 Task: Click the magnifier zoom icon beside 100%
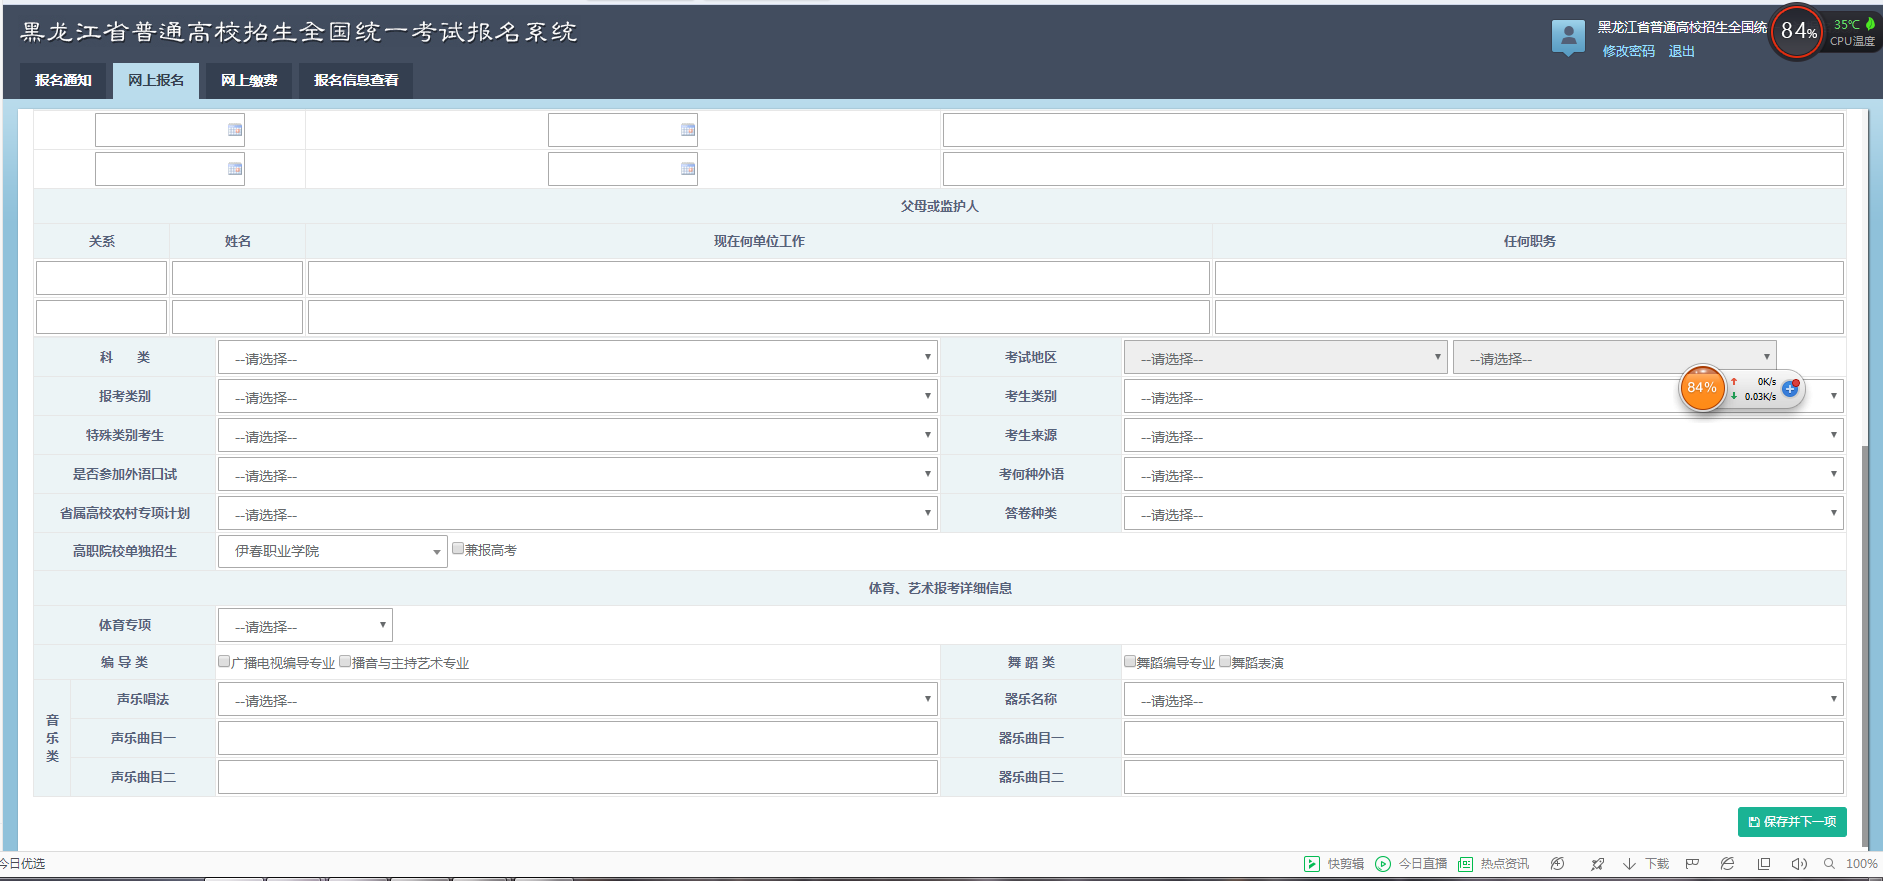1829,864
